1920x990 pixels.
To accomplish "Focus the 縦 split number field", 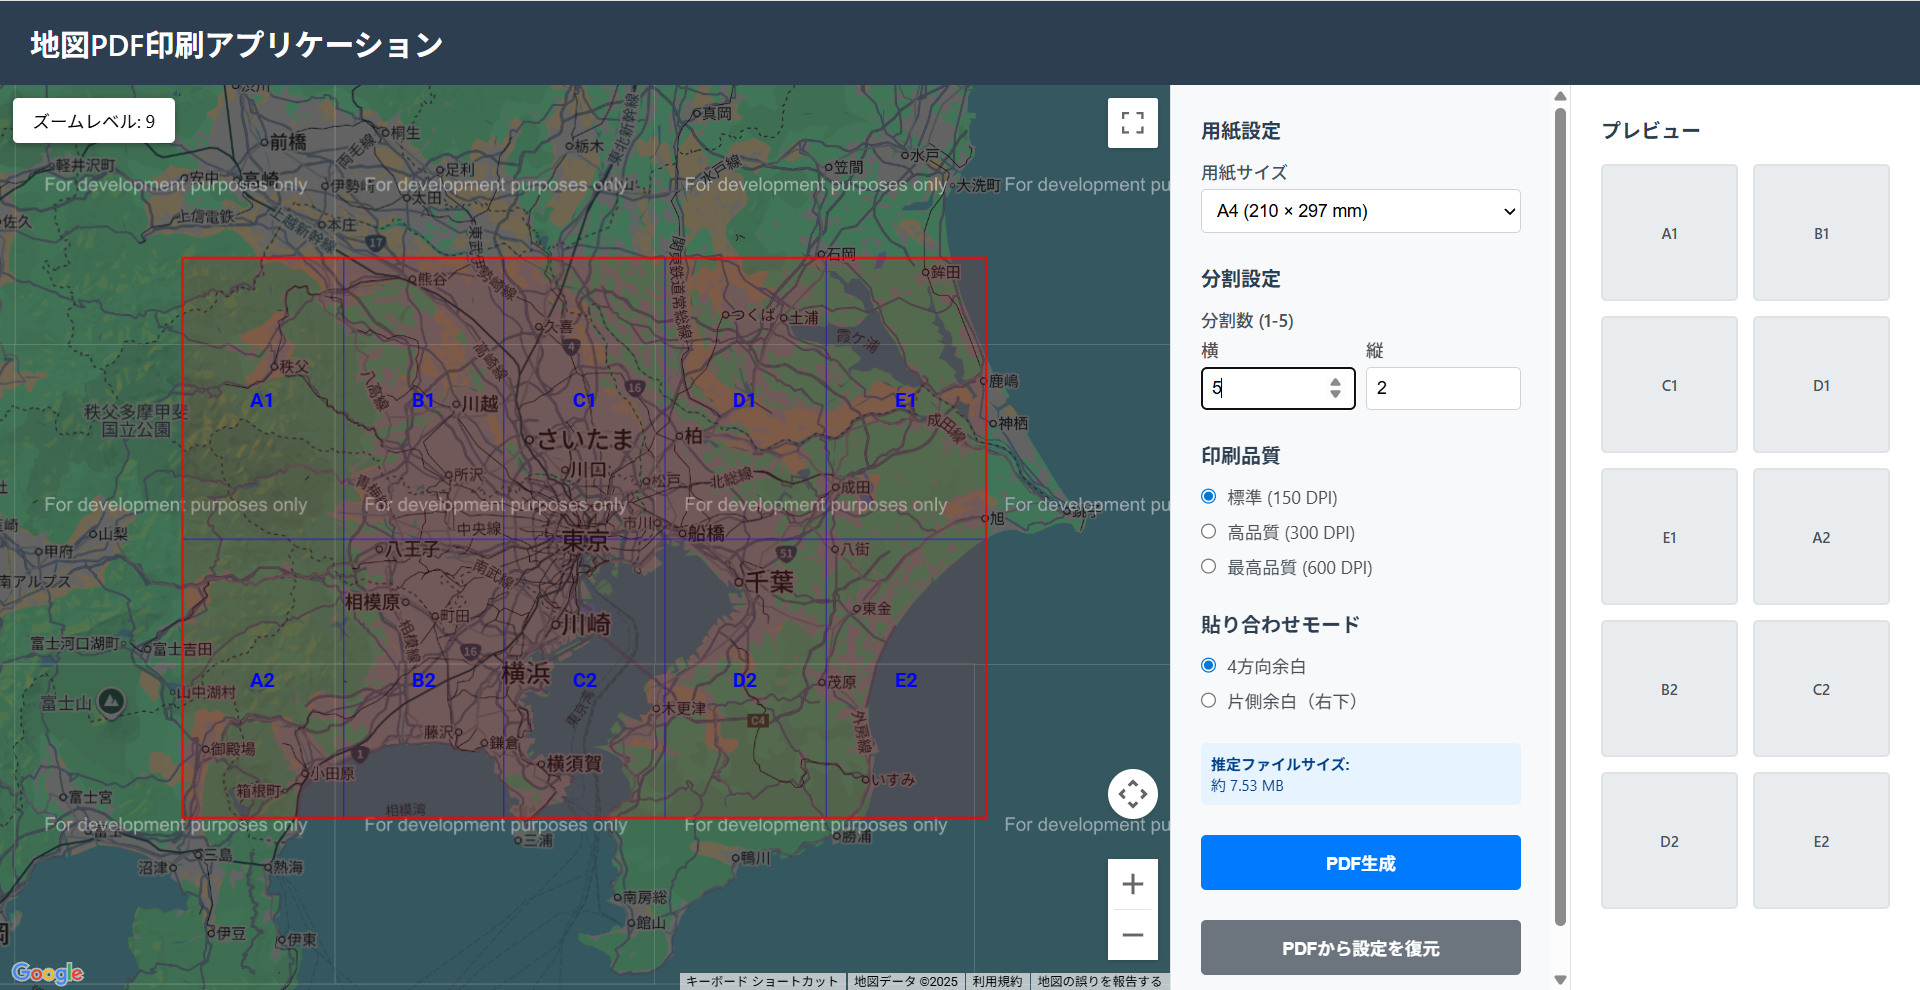I will (1443, 388).
